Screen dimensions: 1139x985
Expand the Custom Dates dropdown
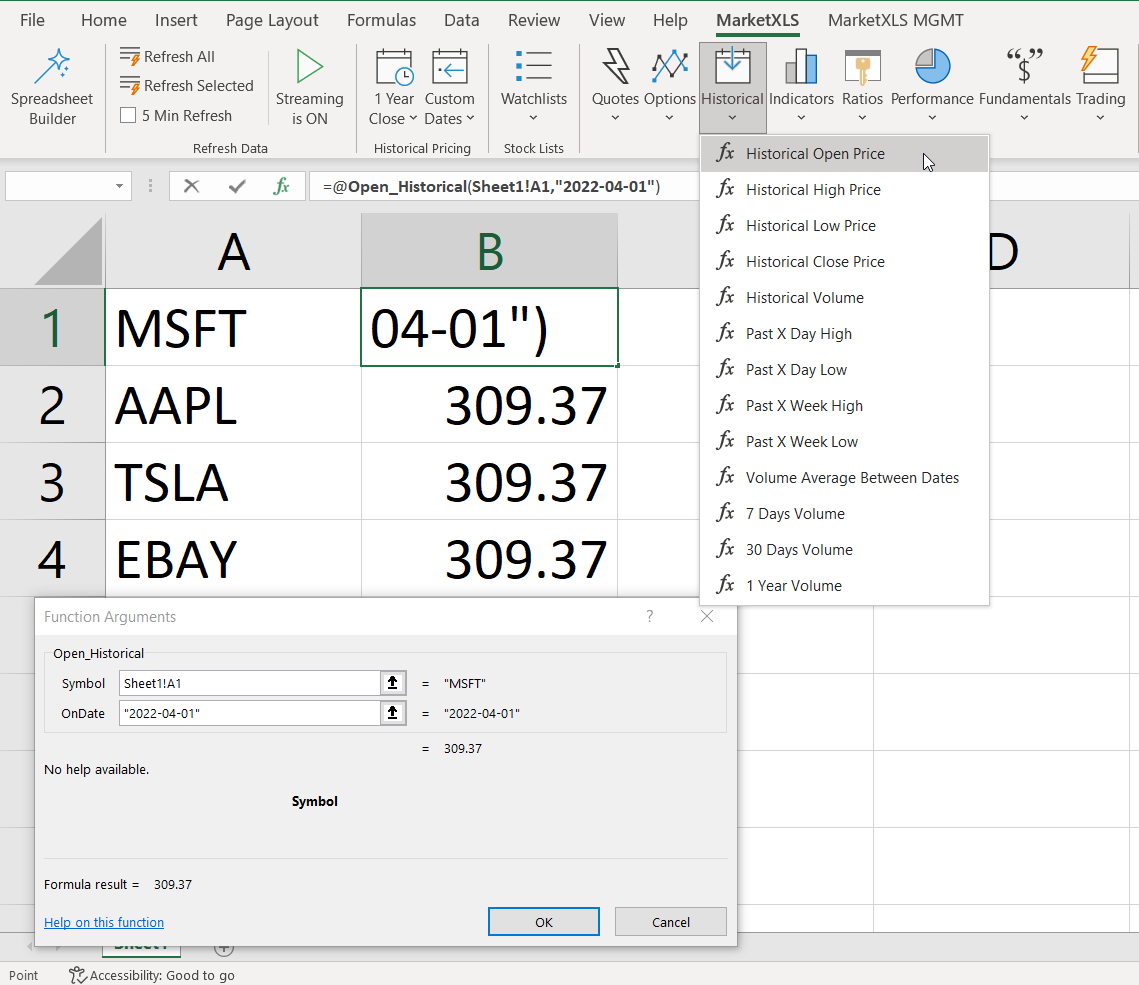(449, 119)
